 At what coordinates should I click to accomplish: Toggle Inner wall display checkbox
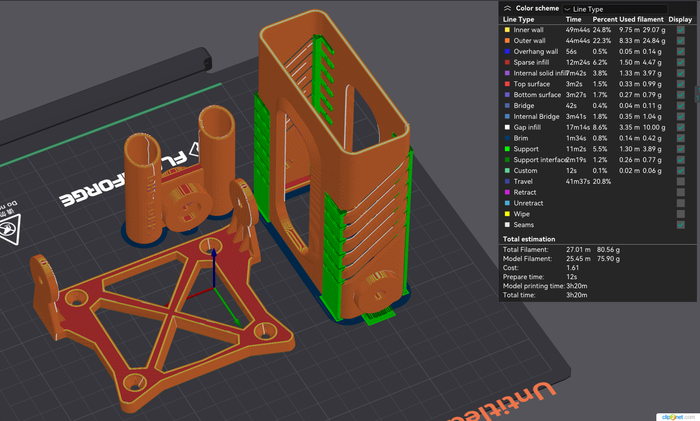[680, 31]
